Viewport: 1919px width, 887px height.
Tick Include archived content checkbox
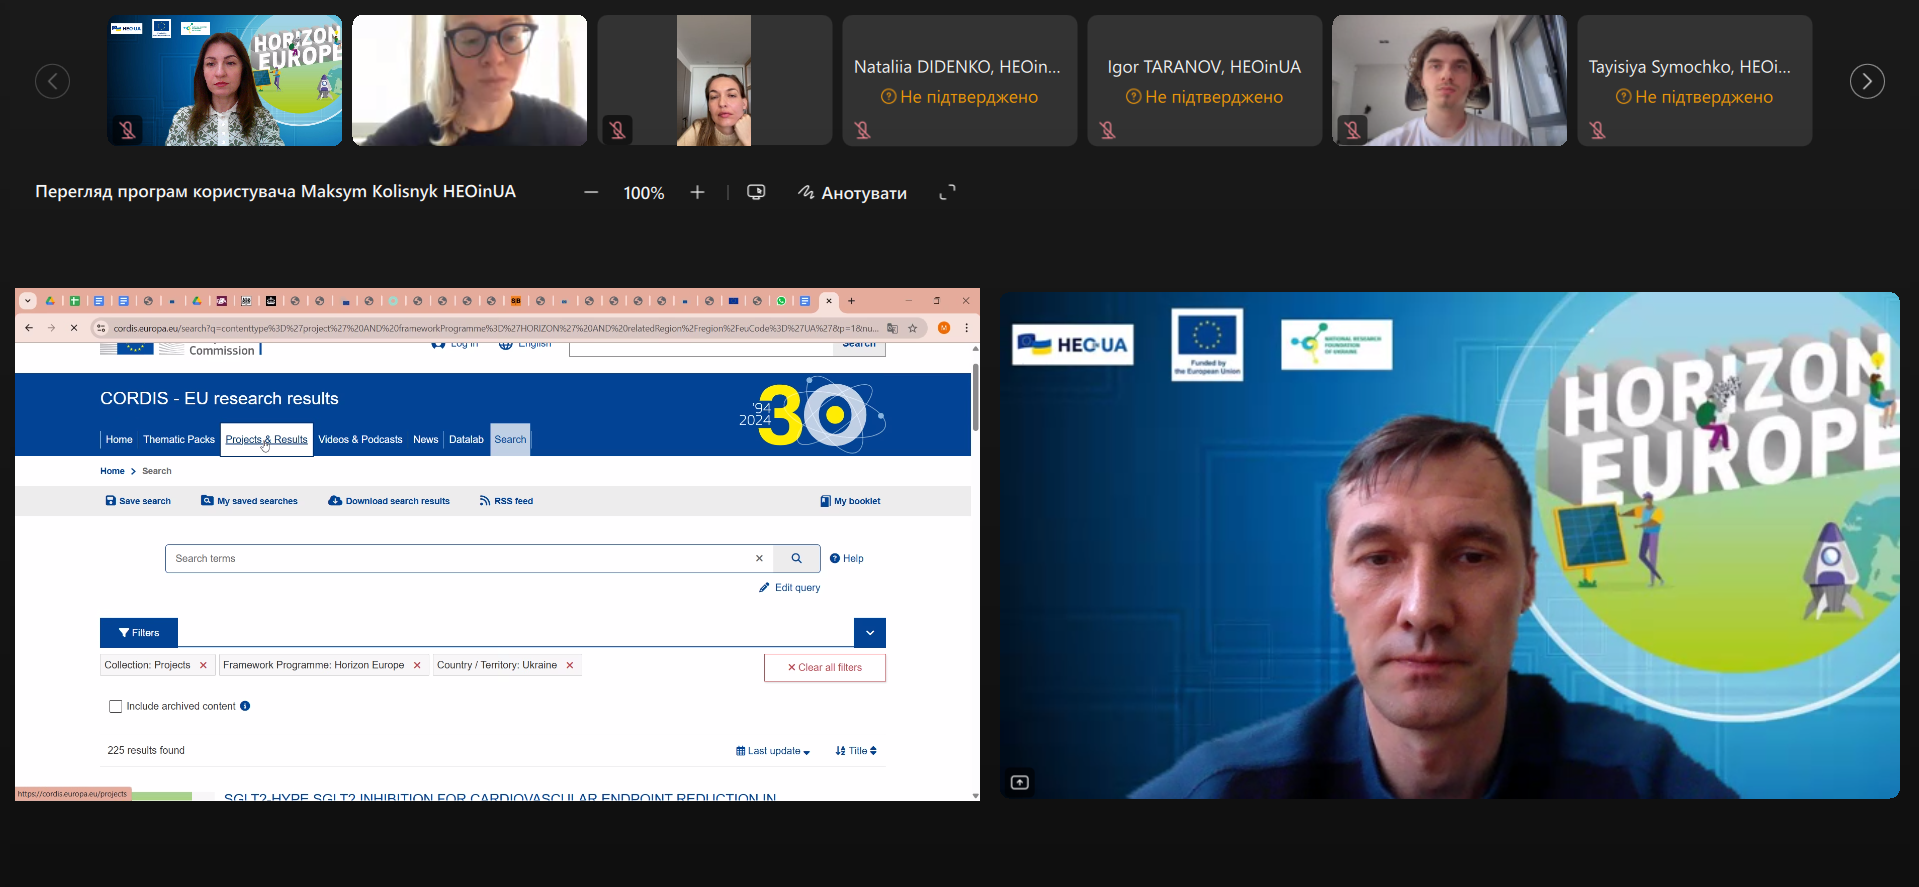click(x=115, y=706)
